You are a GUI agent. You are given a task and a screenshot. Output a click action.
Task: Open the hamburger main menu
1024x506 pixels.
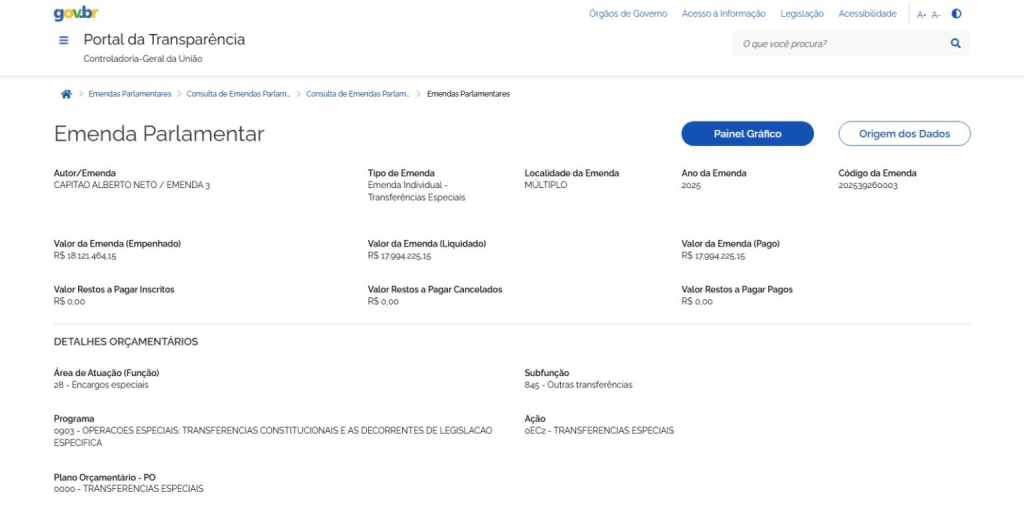coord(64,41)
